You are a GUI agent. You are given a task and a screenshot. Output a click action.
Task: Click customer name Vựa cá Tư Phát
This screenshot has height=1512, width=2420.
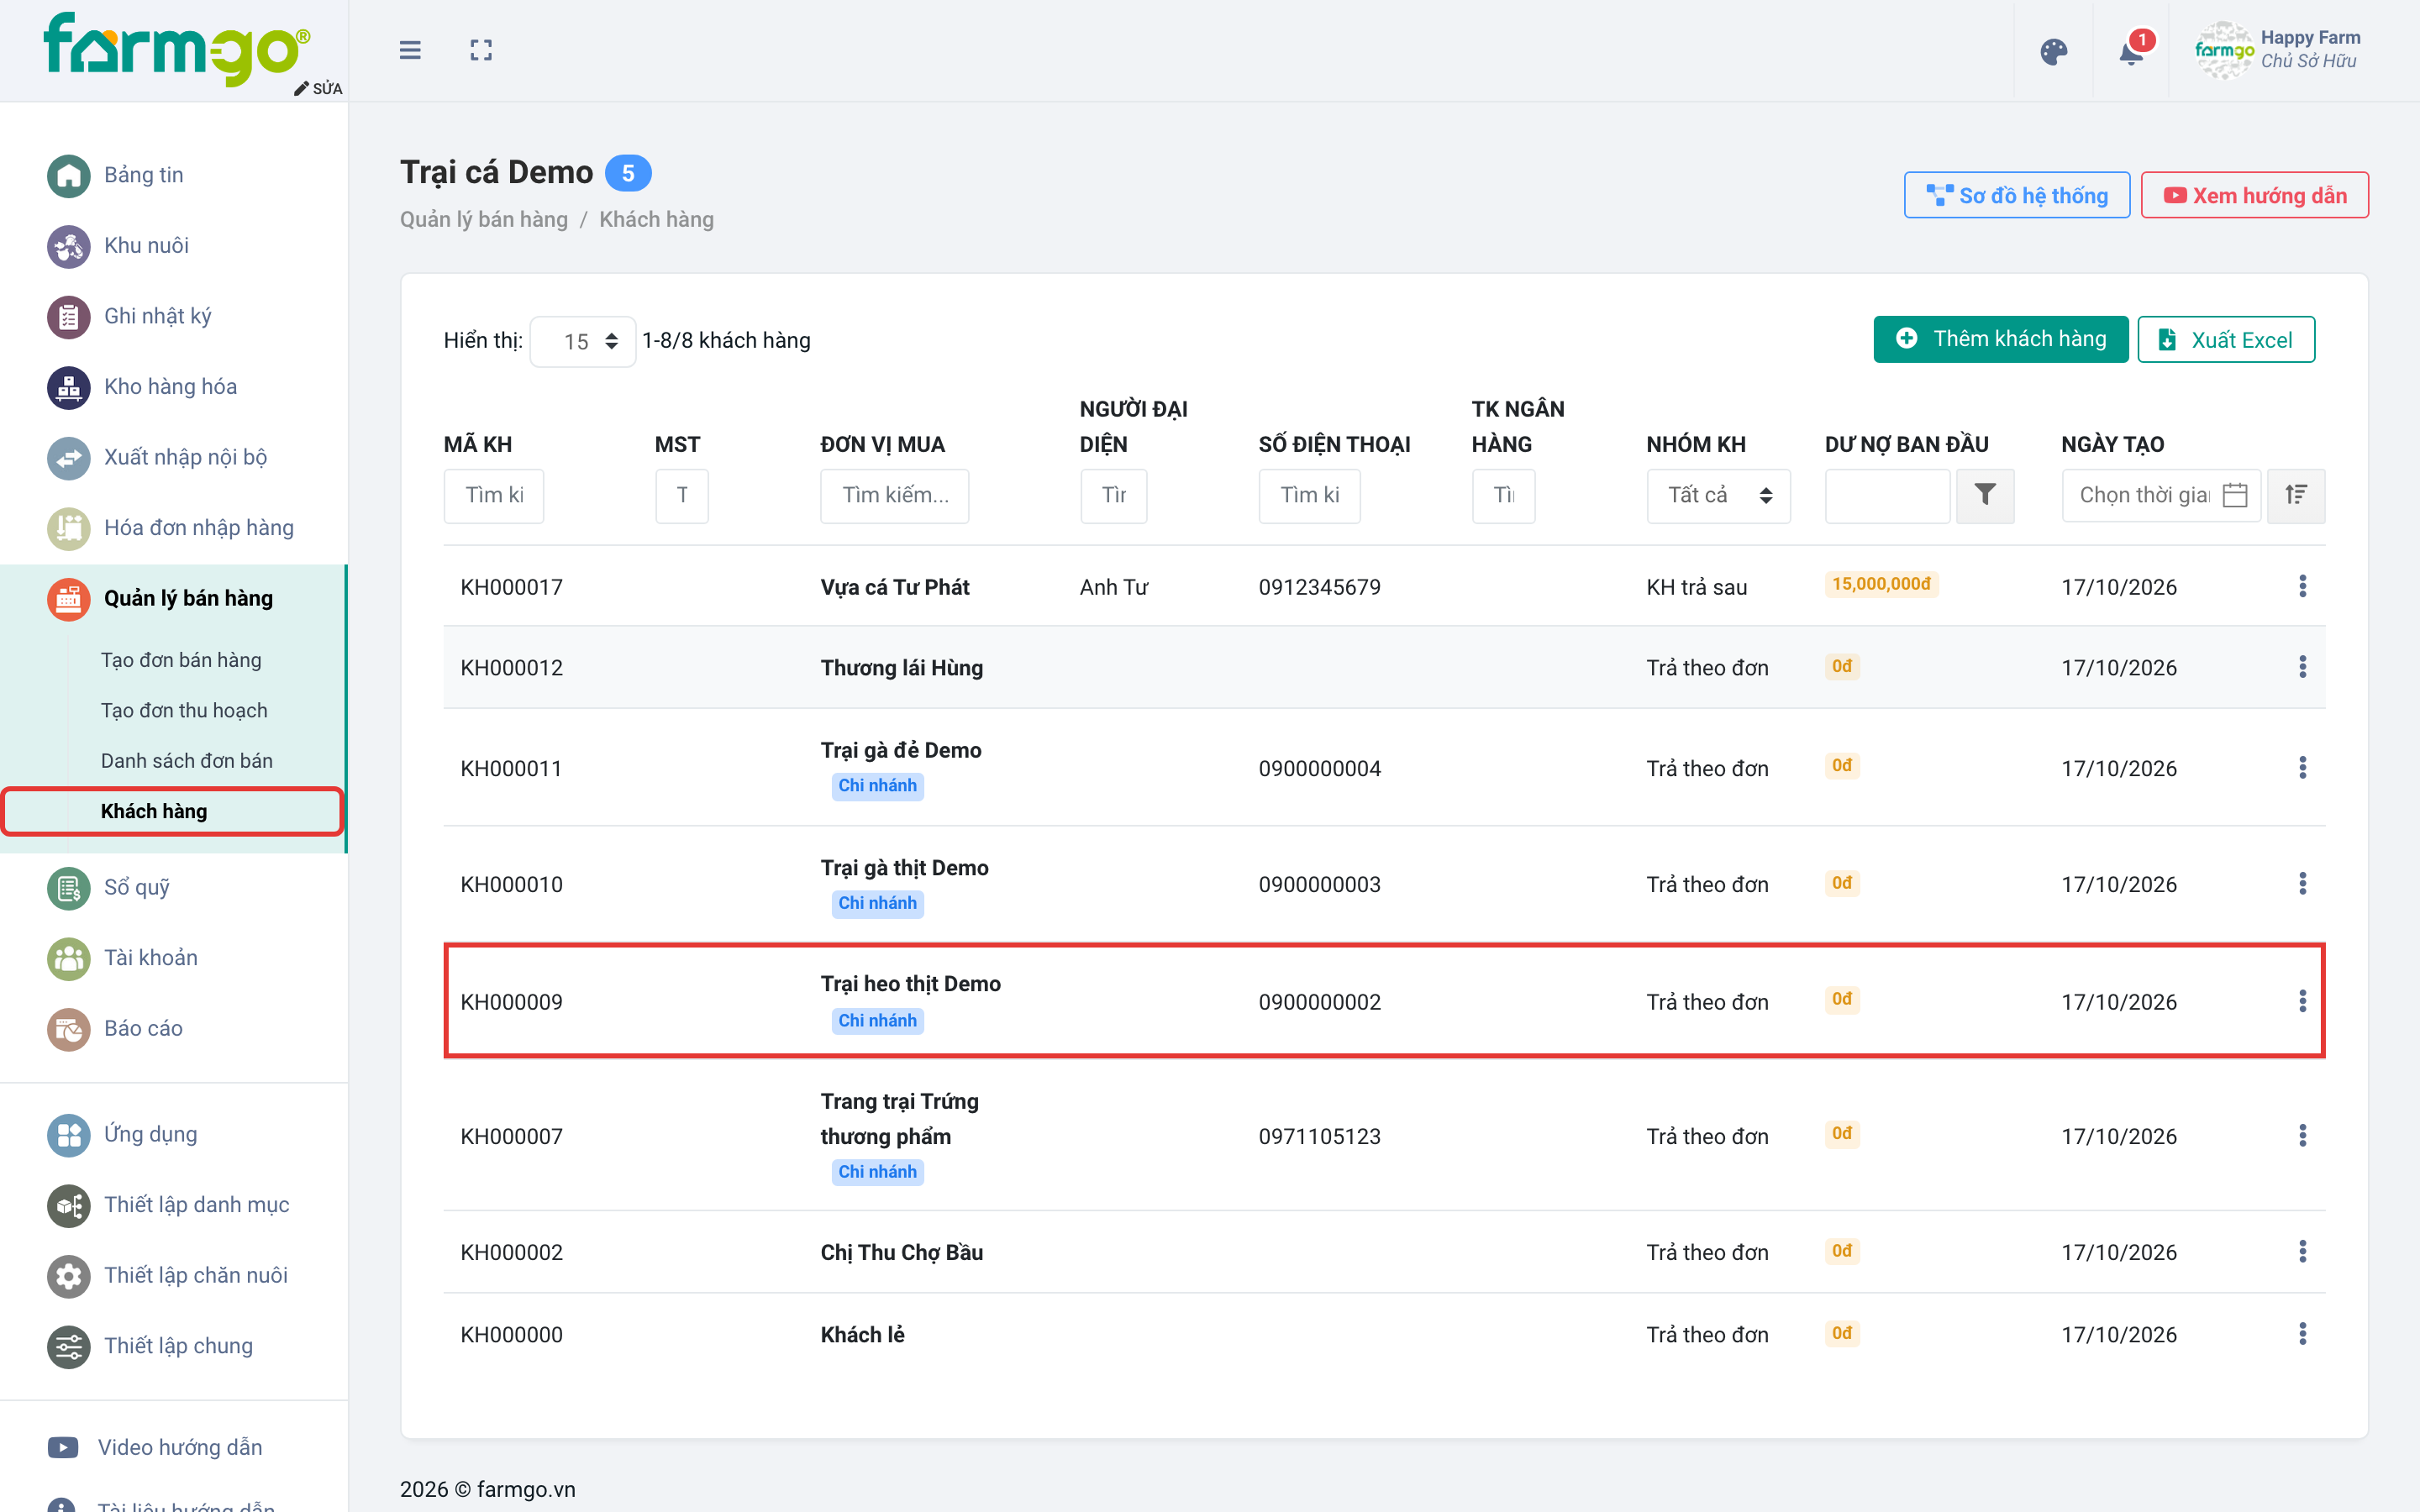[895, 587]
